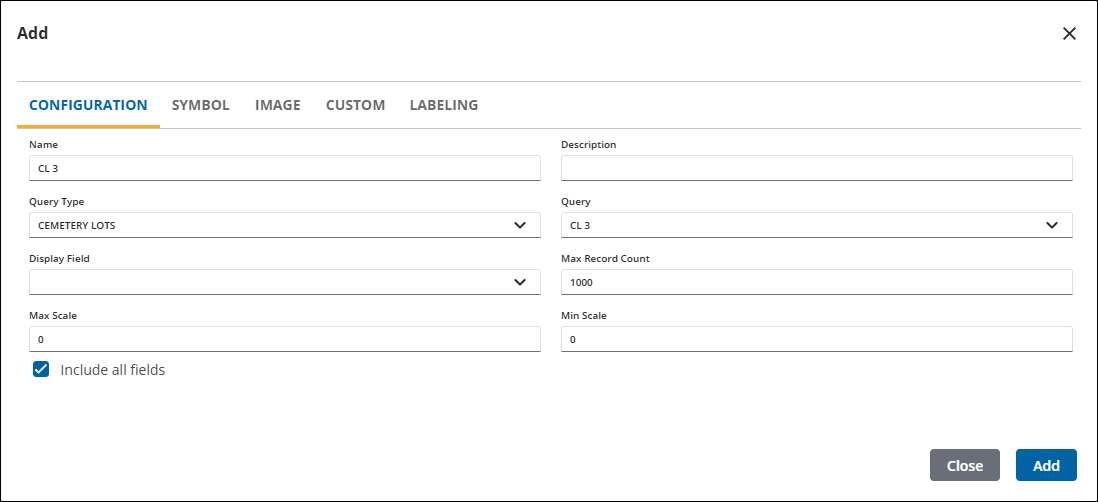Click into the empty Description field
The image size is (1098, 502).
816,168
